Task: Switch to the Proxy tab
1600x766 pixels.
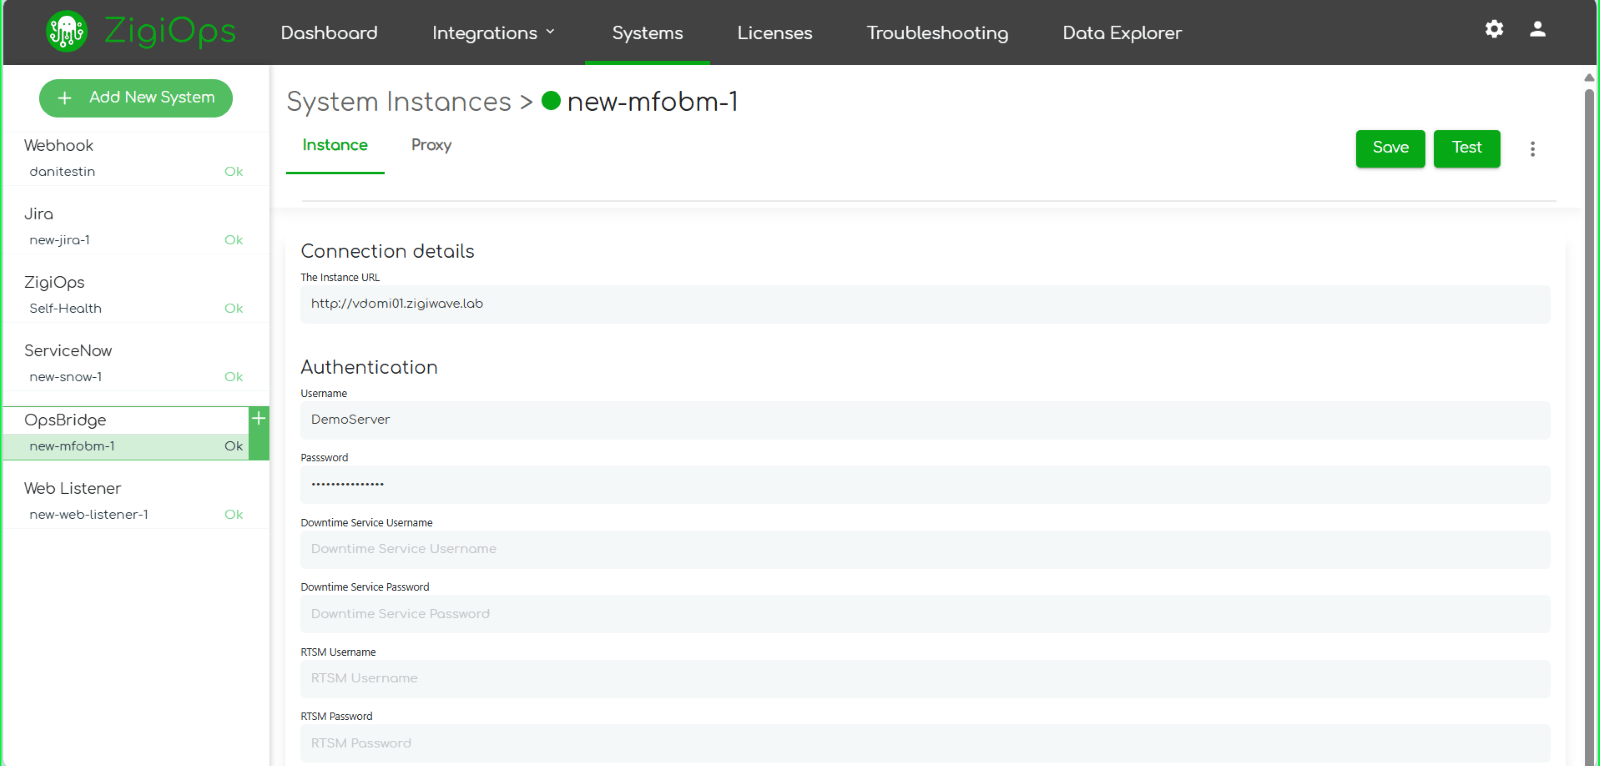Action: 431,145
